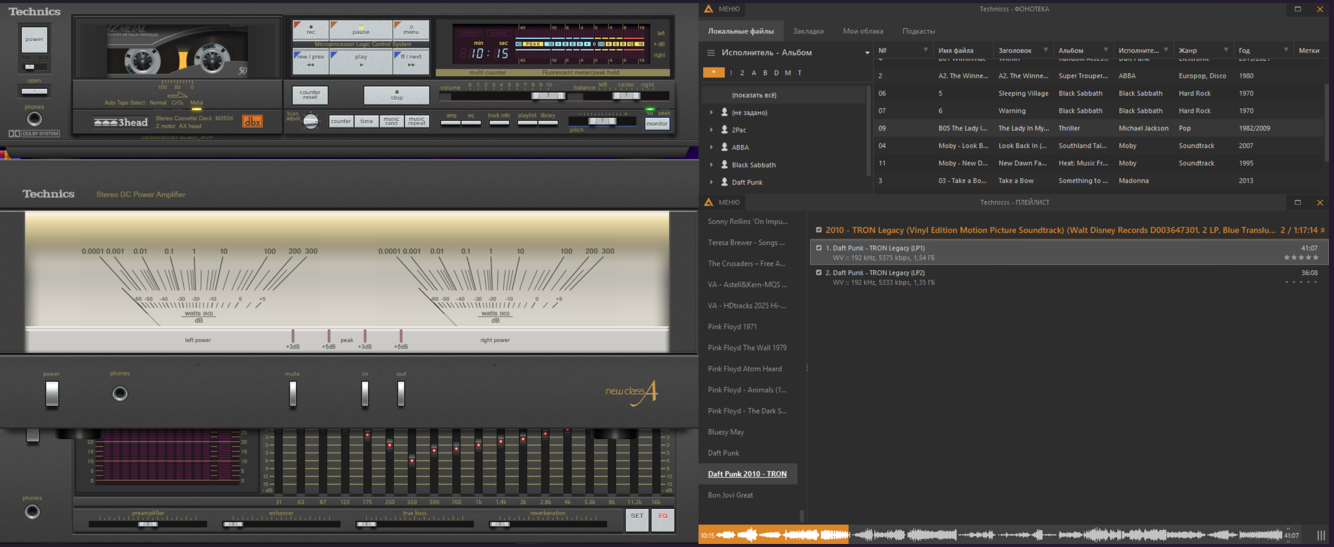This screenshot has height=547, width=1334.
Task: Switch to Закладки tab
Action: (809, 31)
